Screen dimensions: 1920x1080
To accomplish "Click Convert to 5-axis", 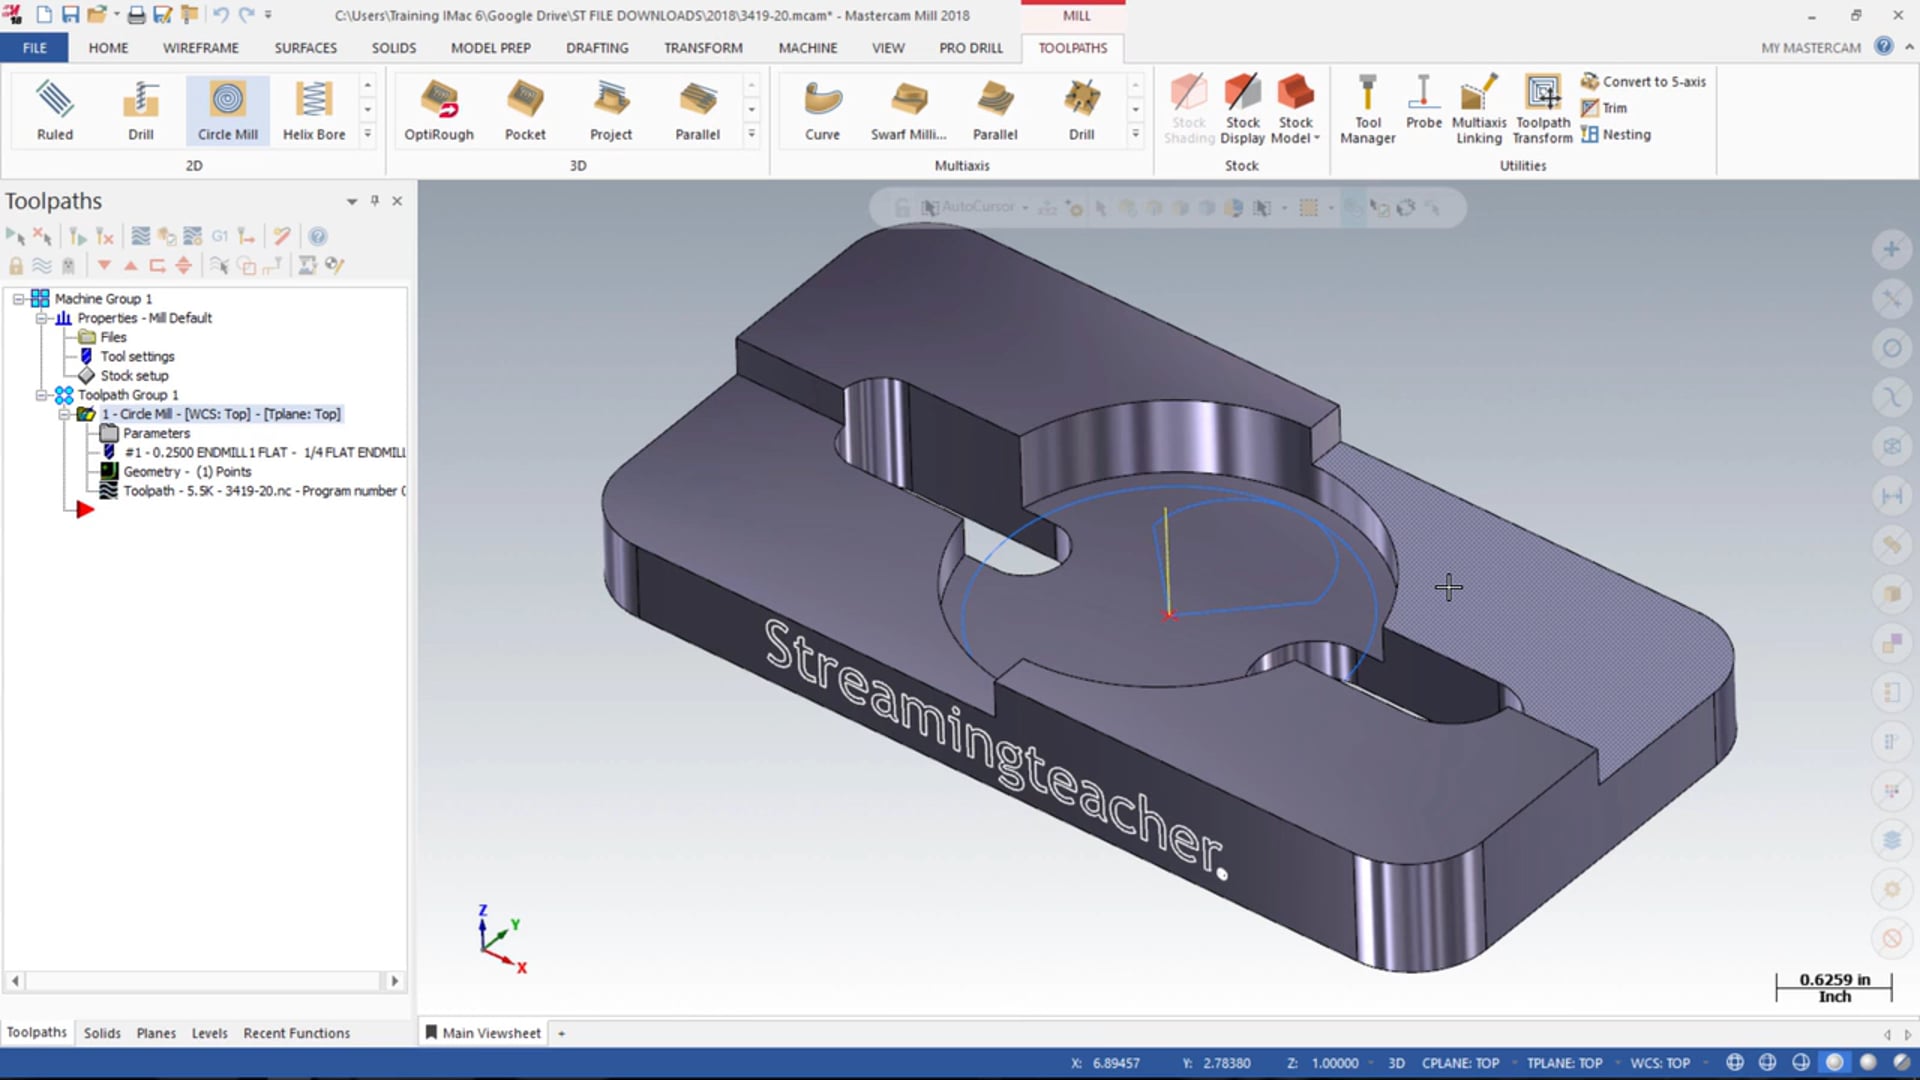I will point(1643,81).
